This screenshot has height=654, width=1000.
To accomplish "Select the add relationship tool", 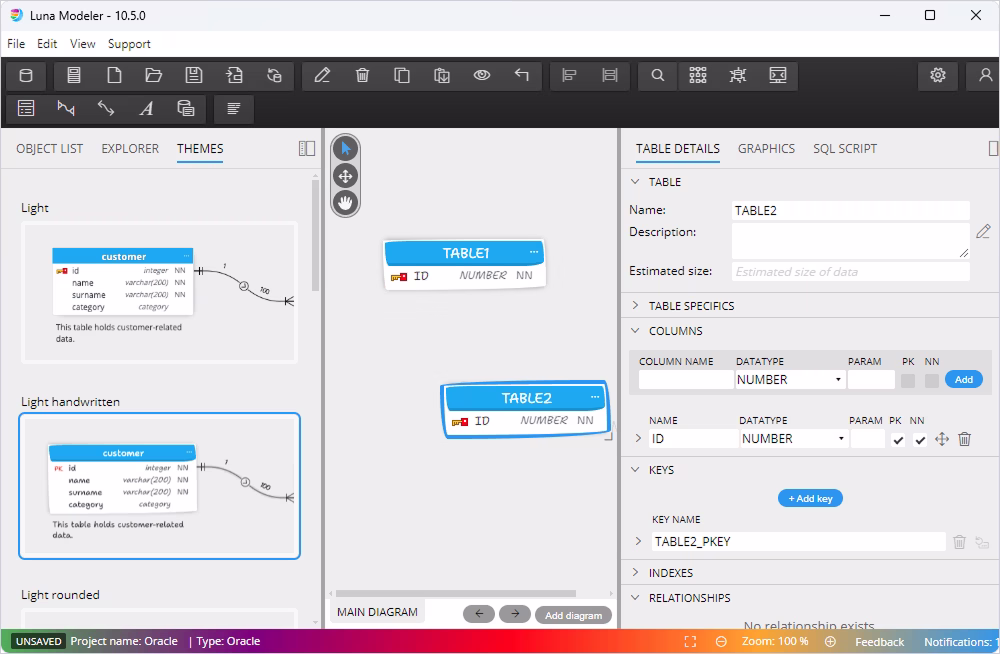I will point(66,108).
